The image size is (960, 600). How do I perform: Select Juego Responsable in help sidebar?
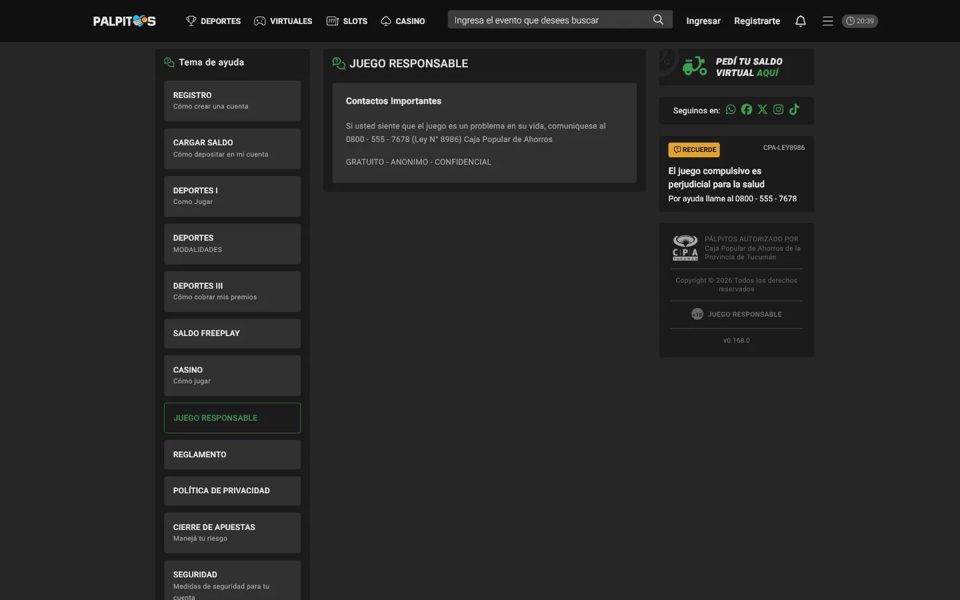coord(232,418)
